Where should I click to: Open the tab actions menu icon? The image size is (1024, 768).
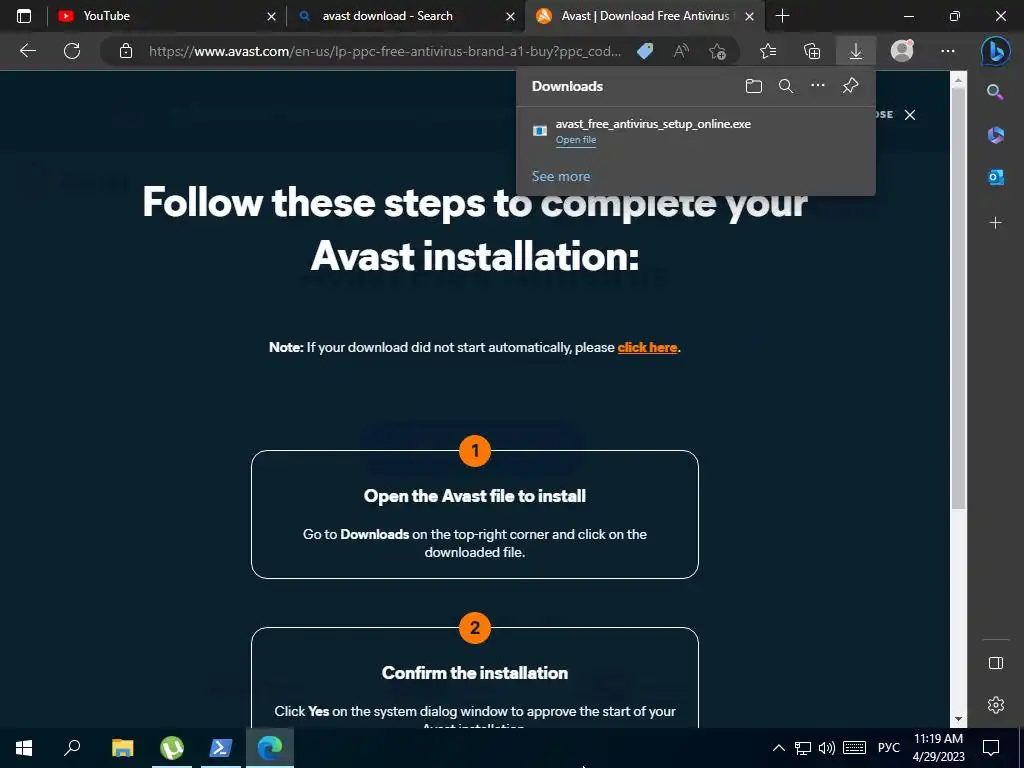tap(24, 16)
